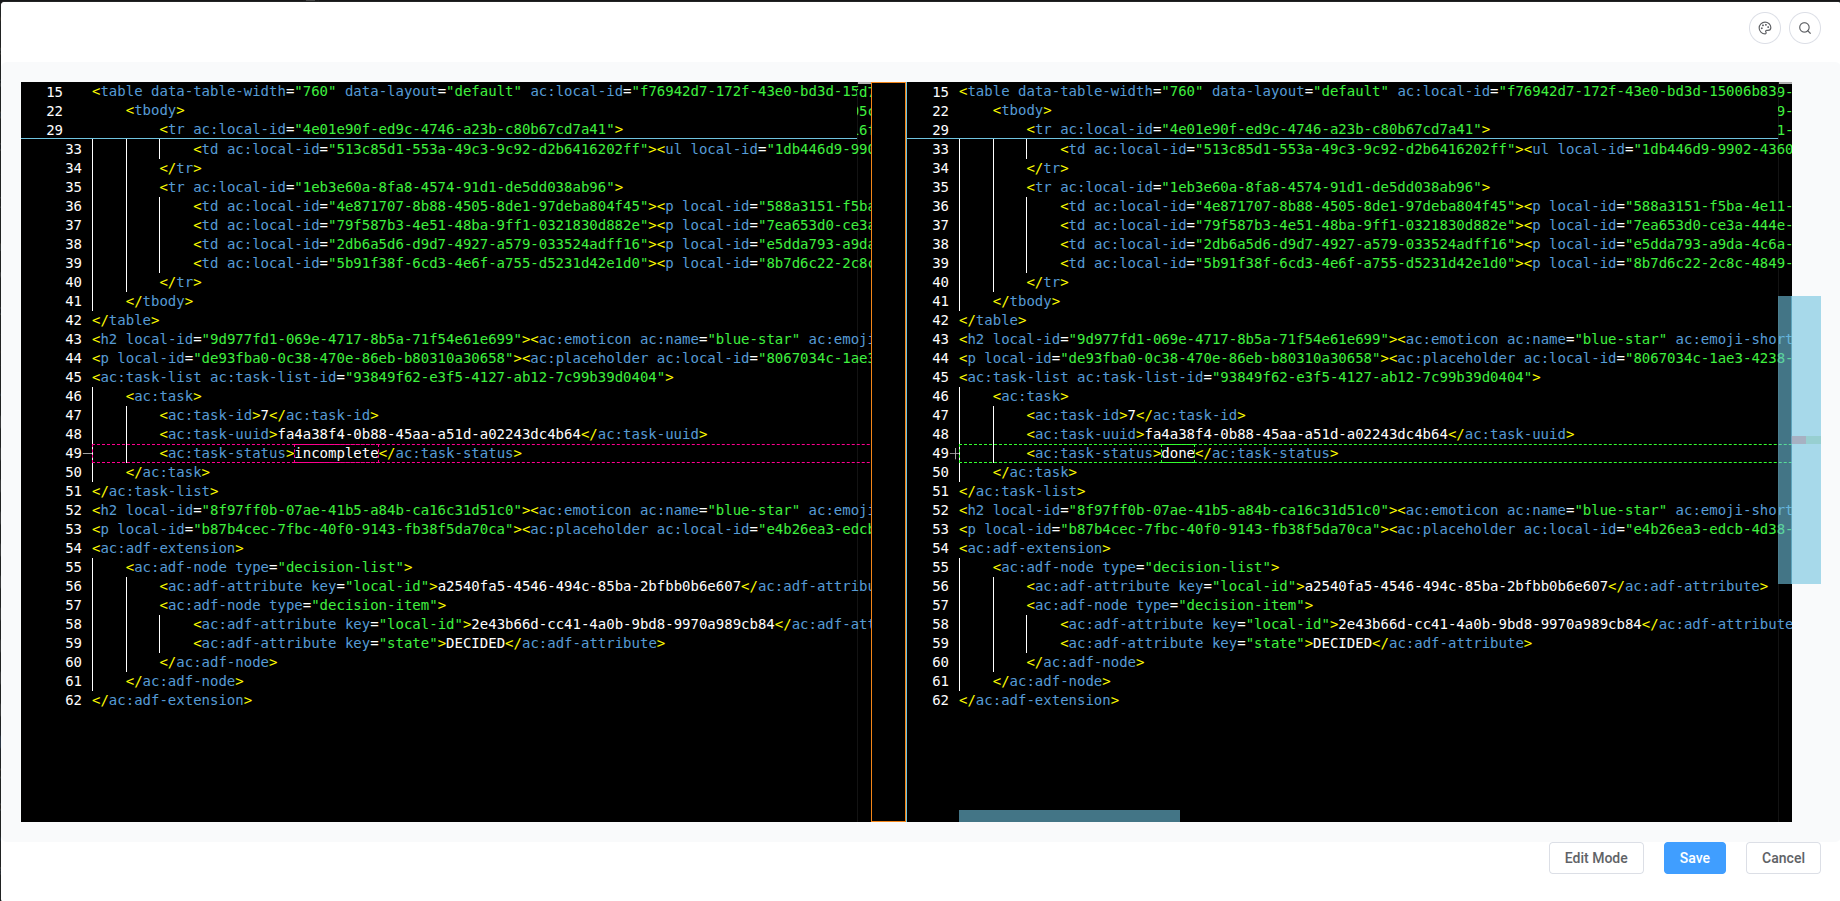Viewport: 1840px width, 901px height.
Task: Click the center diff gutter between panes
Action: pyautogui.click(x=888, y=452)
